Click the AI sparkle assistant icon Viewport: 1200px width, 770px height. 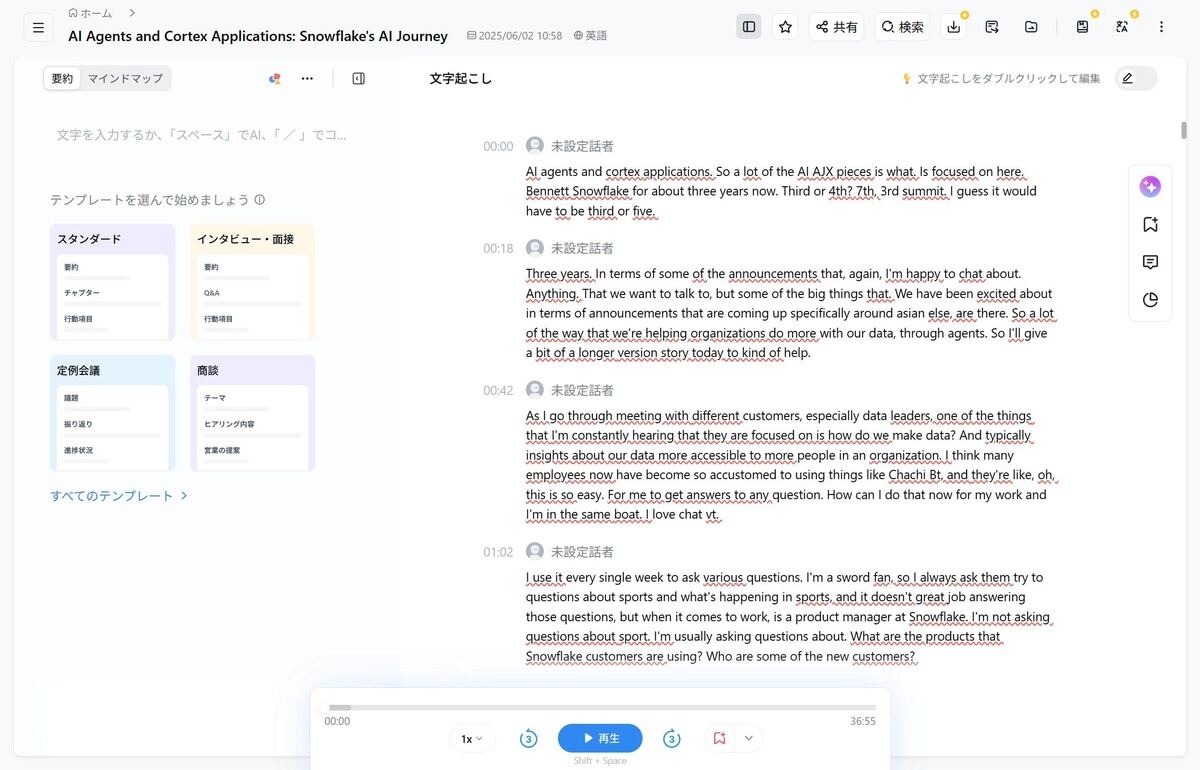point(1150,187)
